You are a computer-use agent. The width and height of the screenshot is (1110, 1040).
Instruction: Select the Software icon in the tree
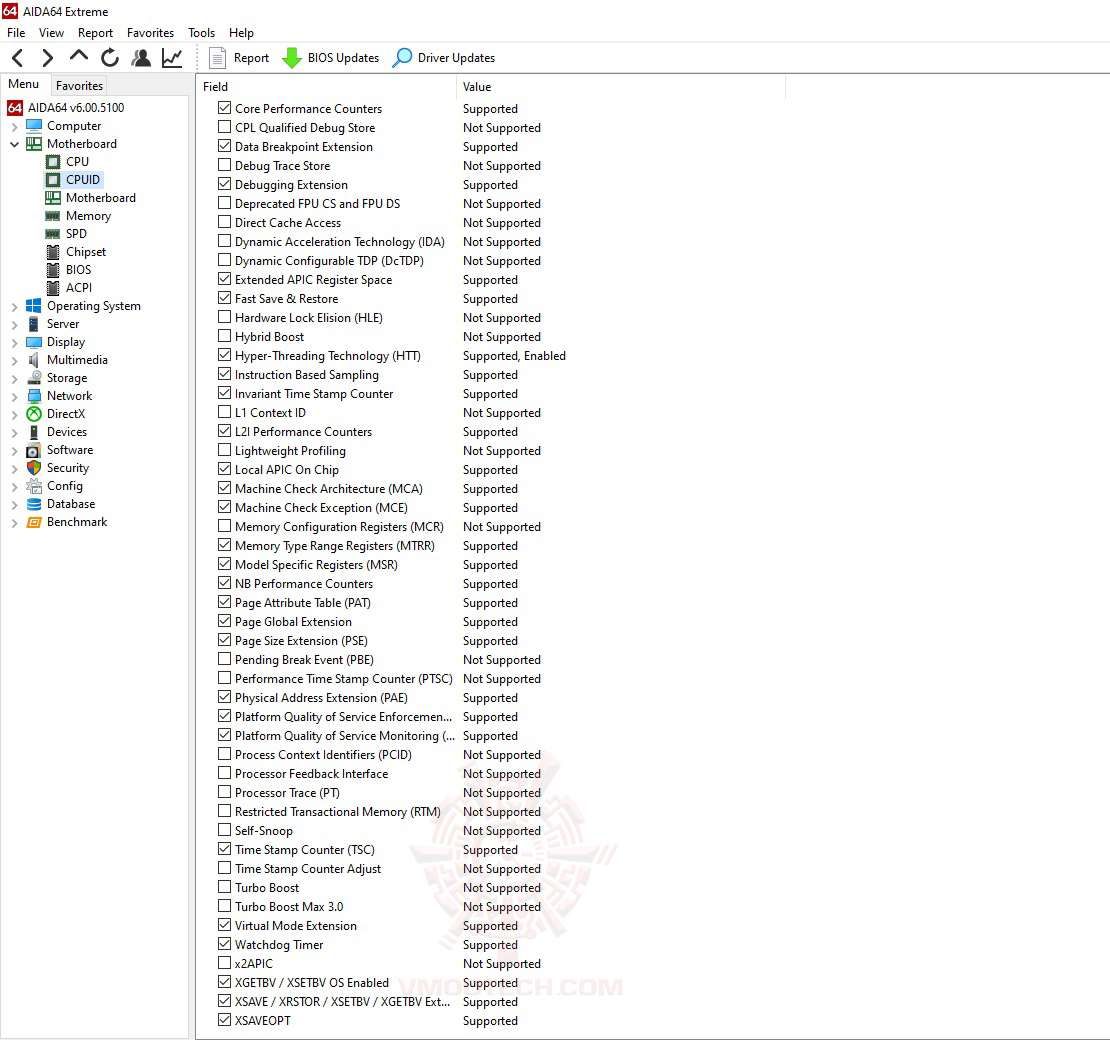point(34,450)
